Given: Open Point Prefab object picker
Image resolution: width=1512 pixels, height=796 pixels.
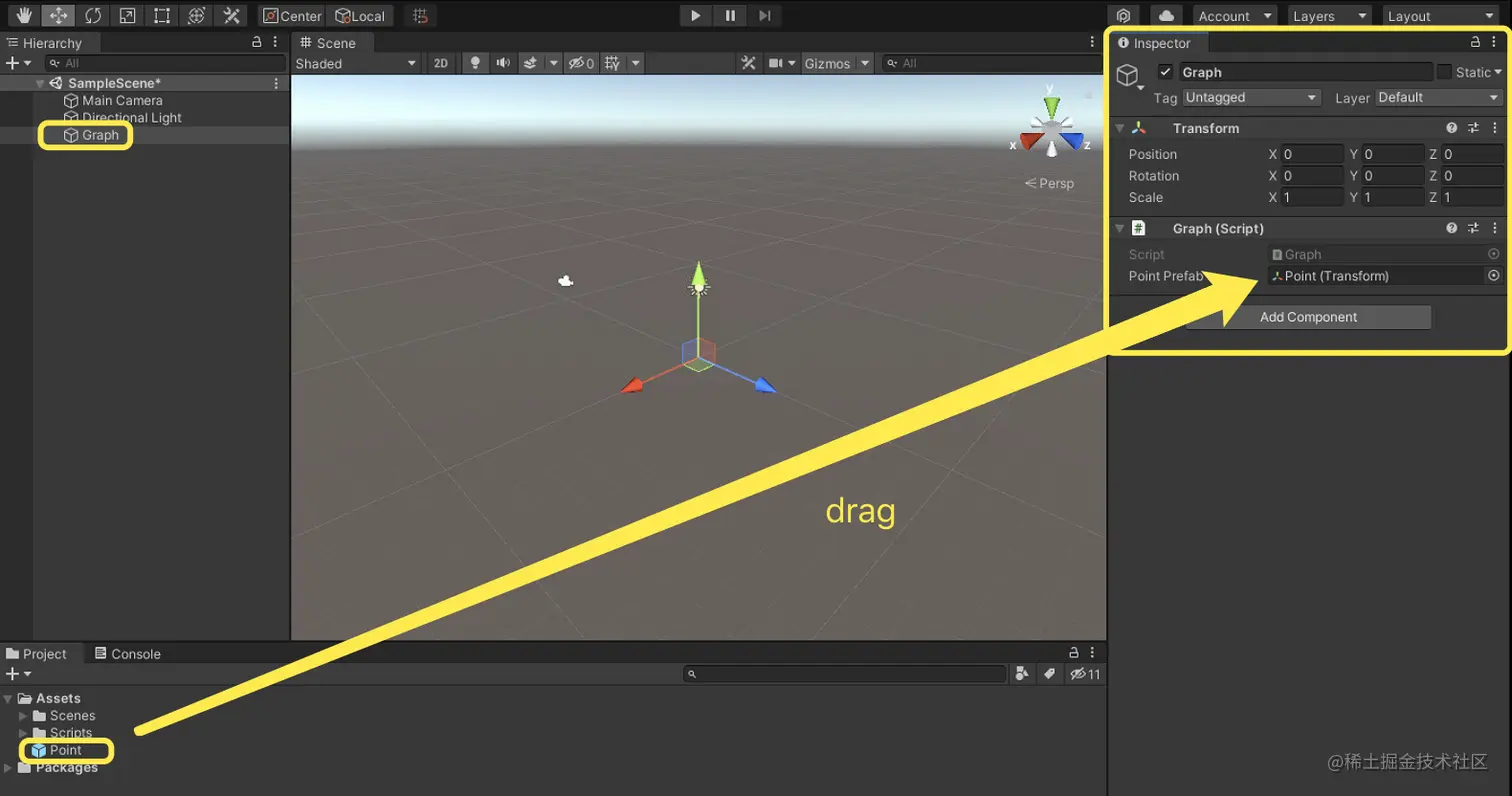Looking at the screenshot, I should (x=1494, y=276).
